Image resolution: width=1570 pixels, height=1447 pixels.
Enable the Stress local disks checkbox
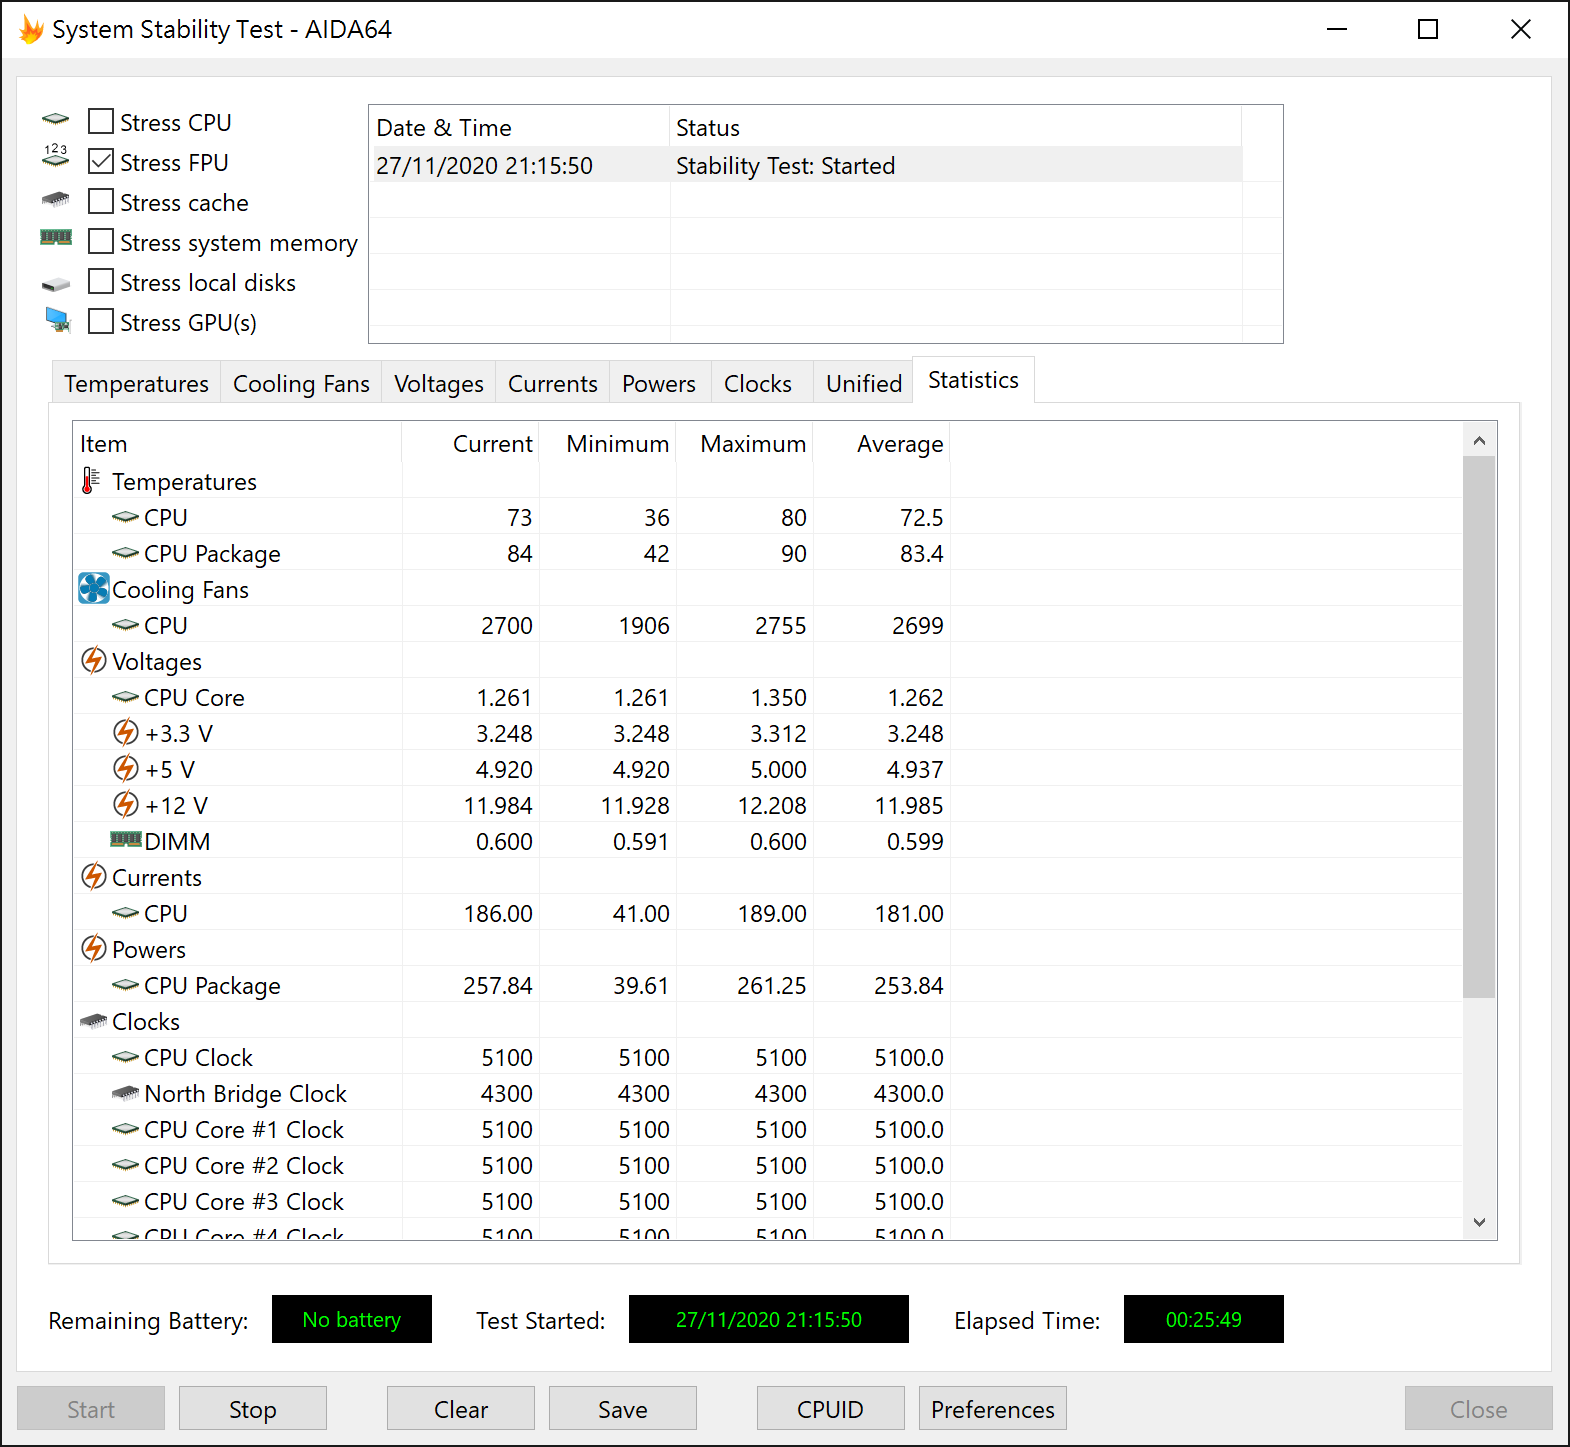pyautogui.click(x=101, y=281)
